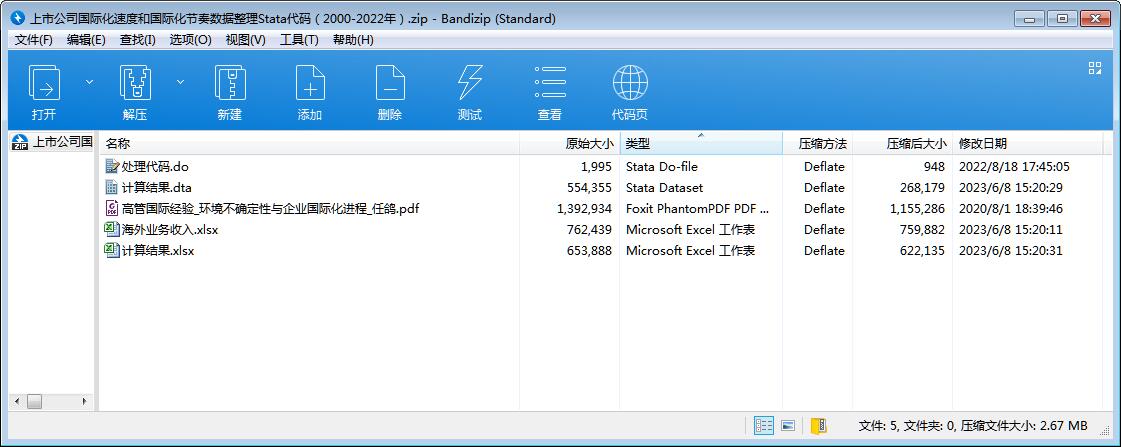Open the 视图(V) menu
The height and width of the screenshot is (447, 1121).
tap(245, 40)
